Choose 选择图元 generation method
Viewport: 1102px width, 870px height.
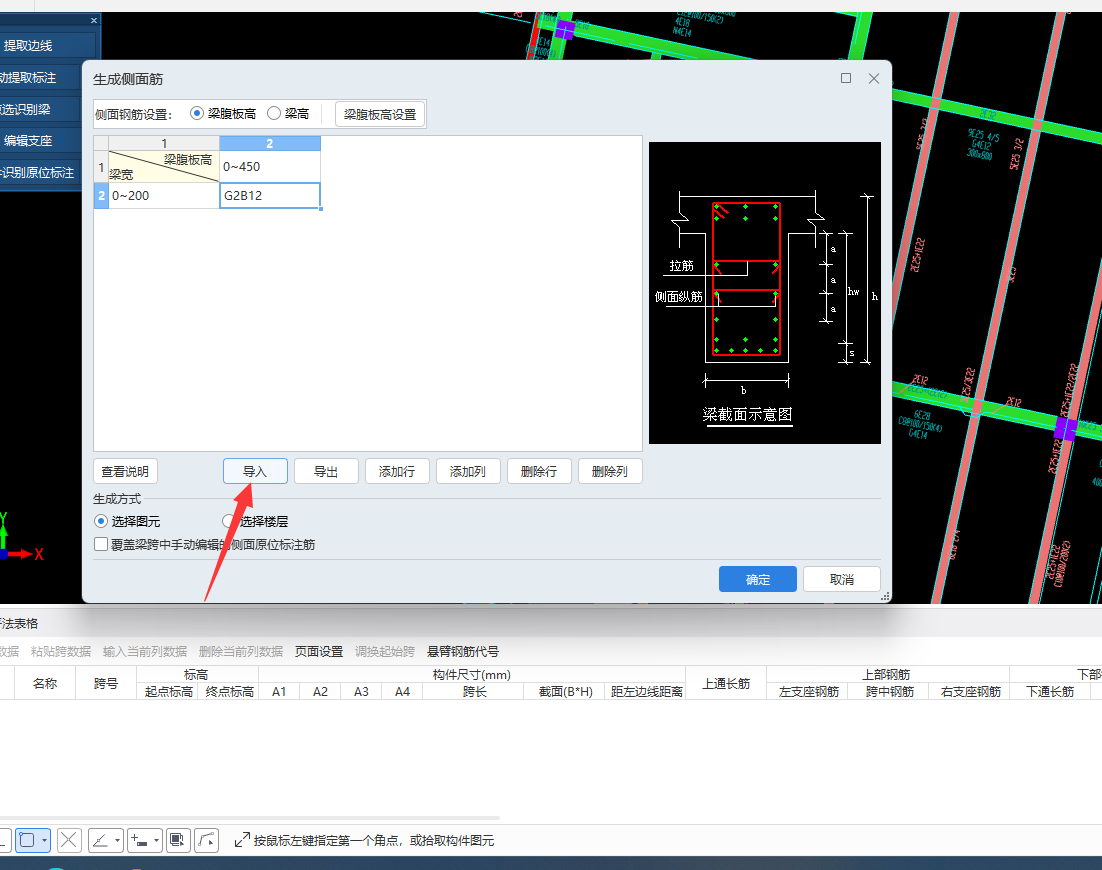click(x=127, y=521)
